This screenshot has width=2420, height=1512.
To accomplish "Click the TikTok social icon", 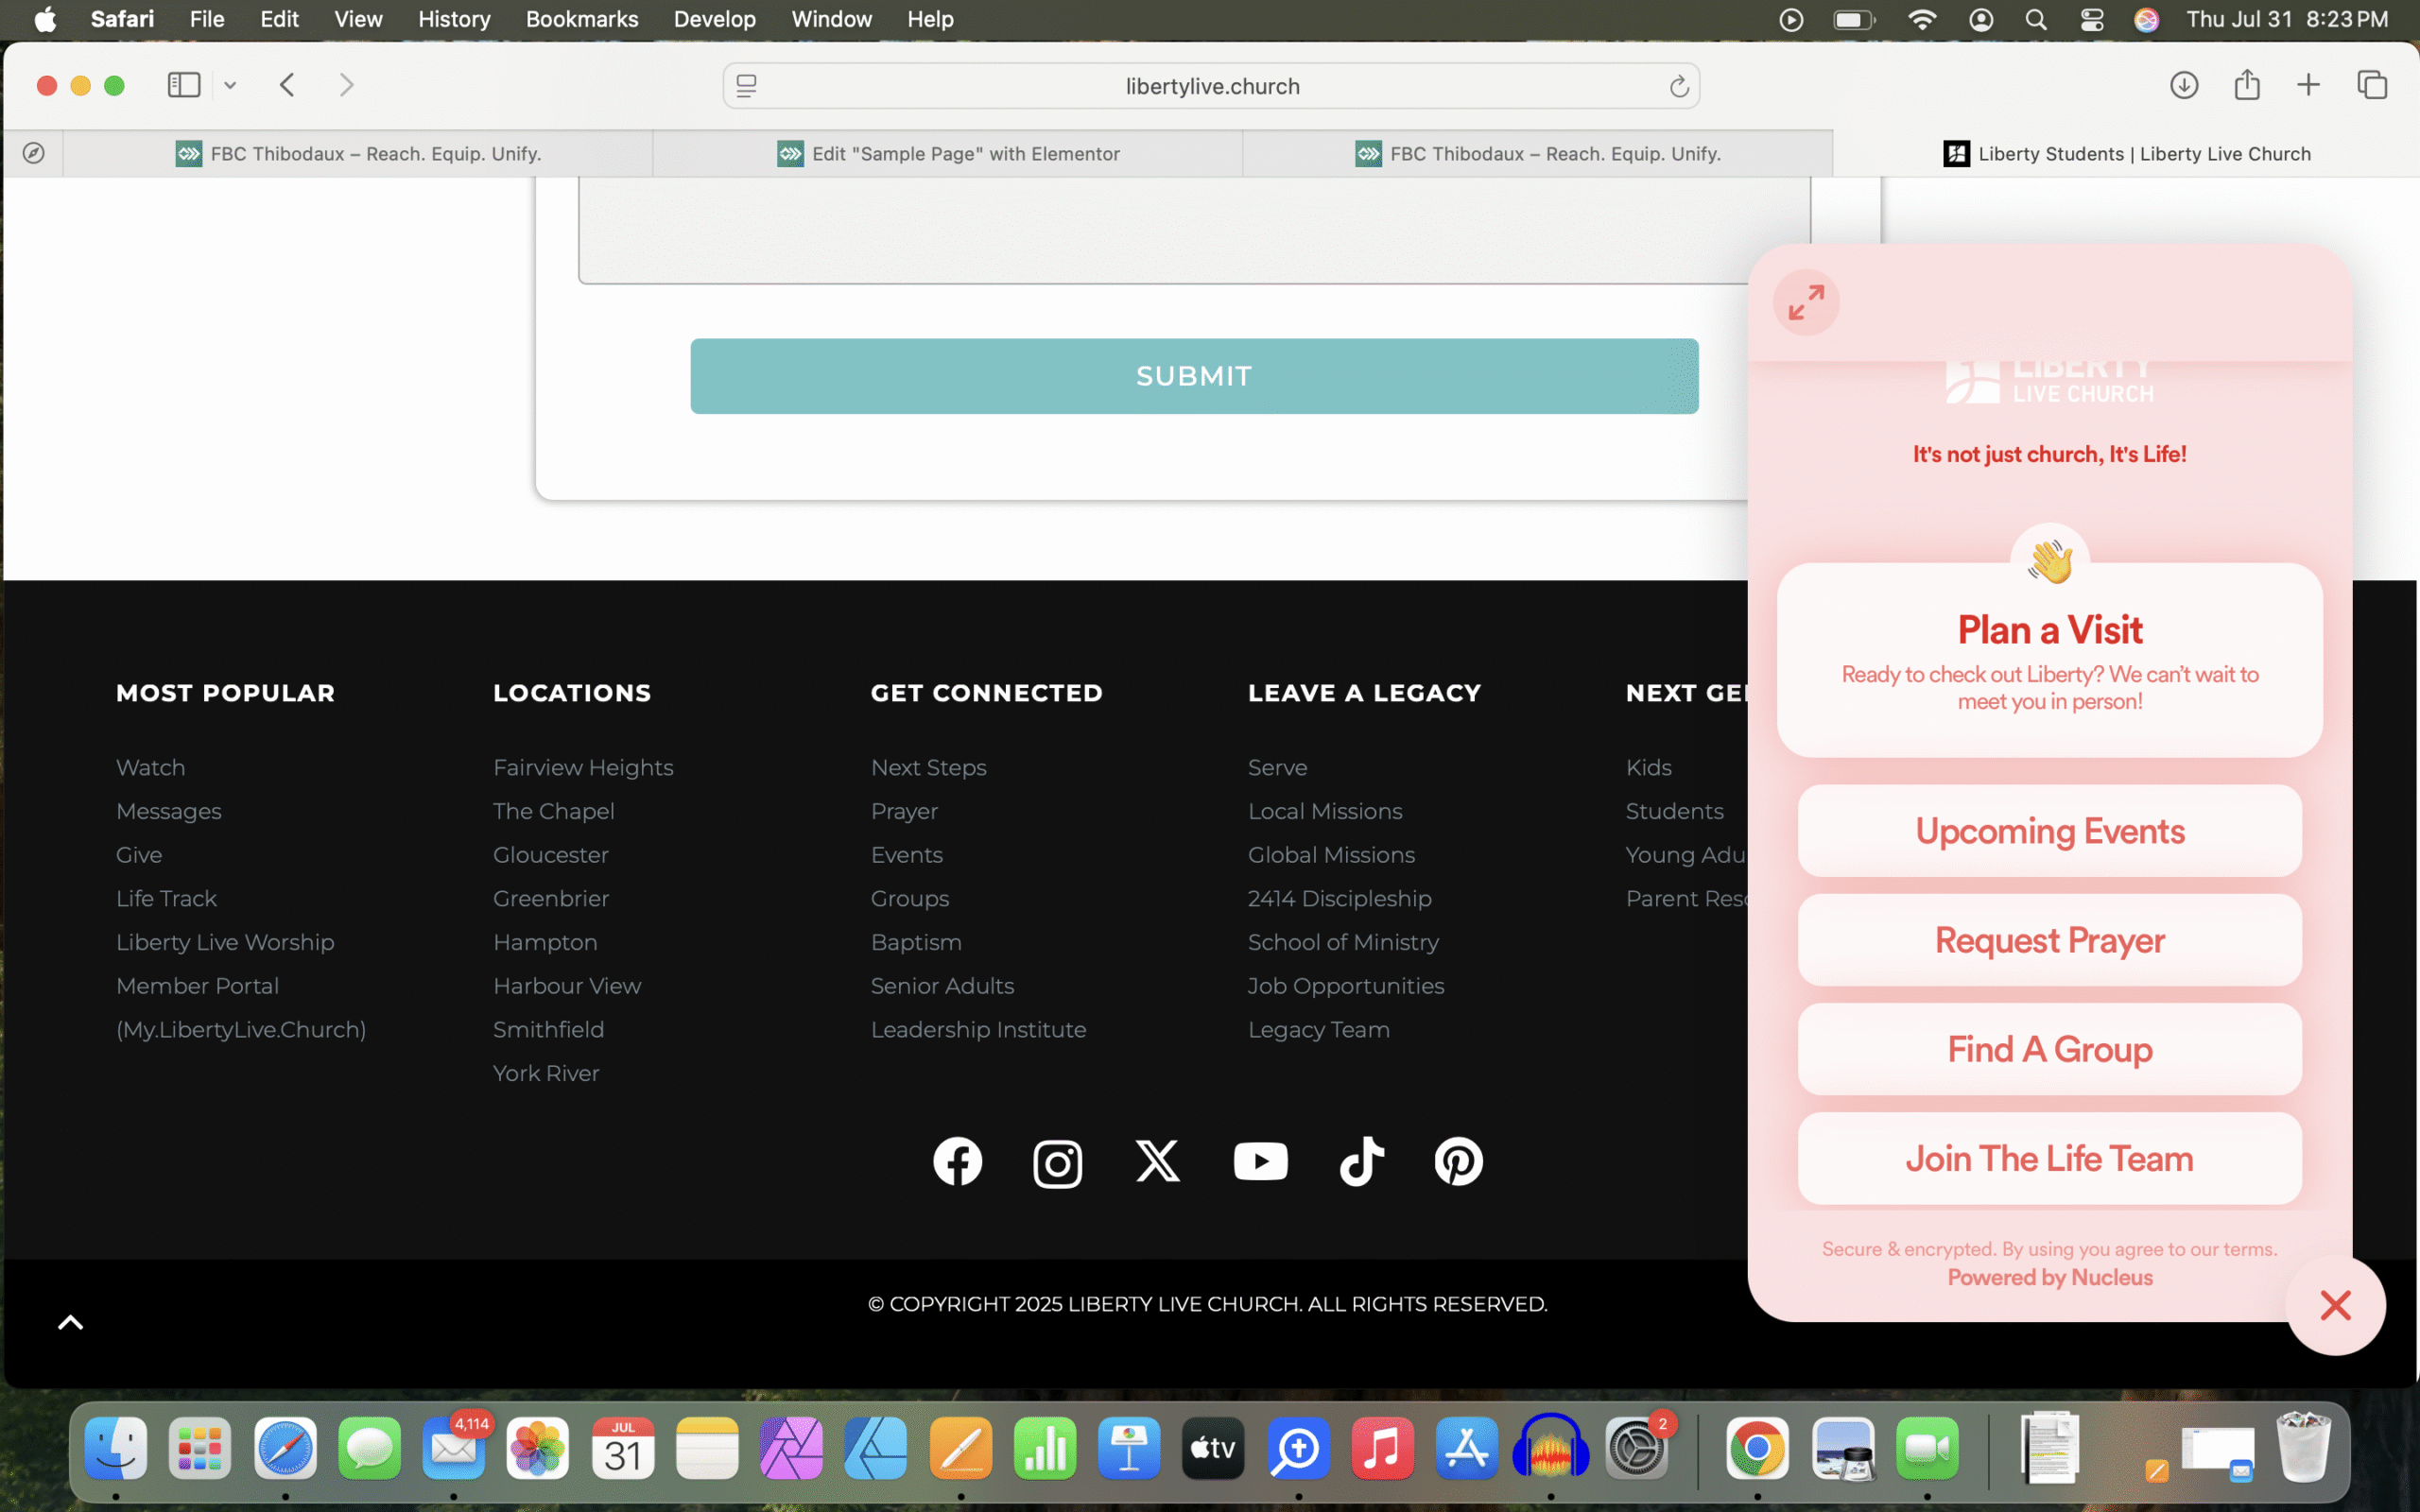I will tap(1361, 1161).
